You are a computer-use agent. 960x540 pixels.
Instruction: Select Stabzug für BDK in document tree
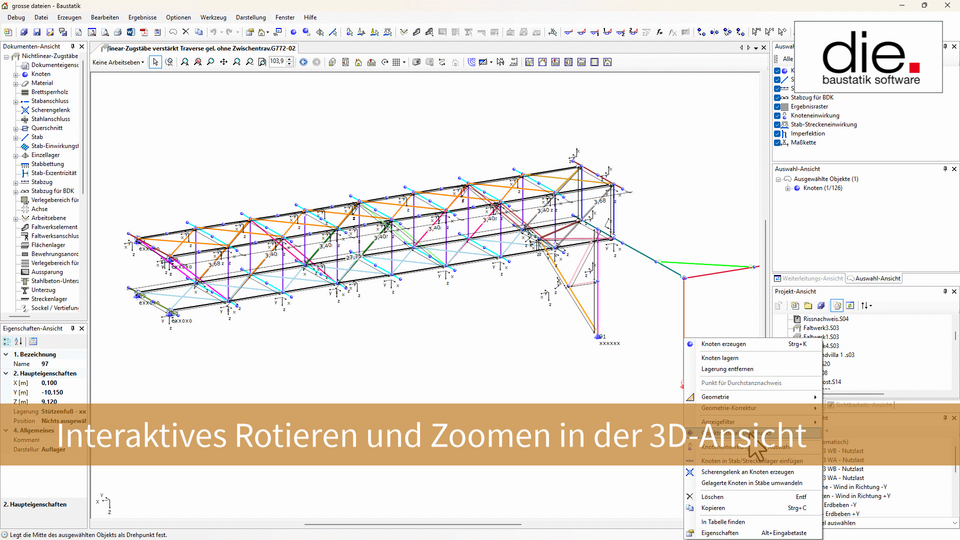53,191
